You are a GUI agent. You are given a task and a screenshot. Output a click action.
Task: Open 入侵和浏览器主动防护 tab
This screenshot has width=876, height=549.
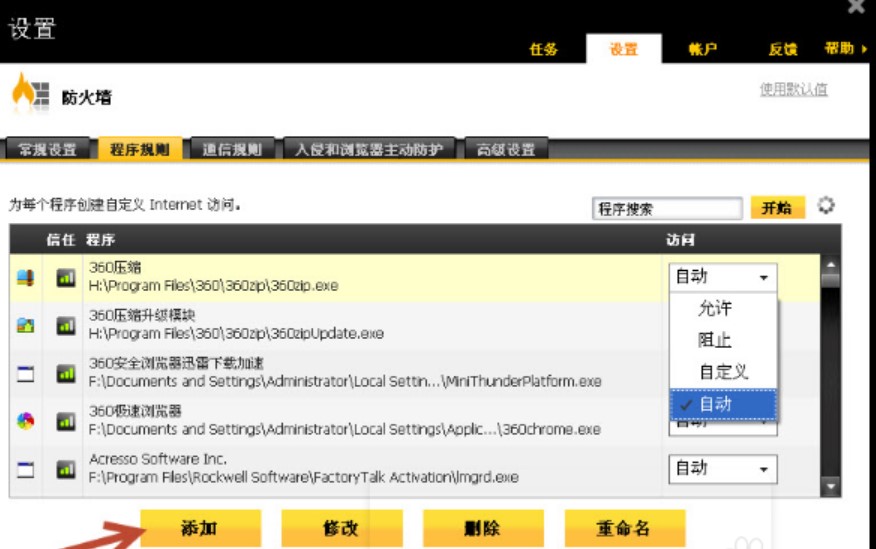[369, 149]
